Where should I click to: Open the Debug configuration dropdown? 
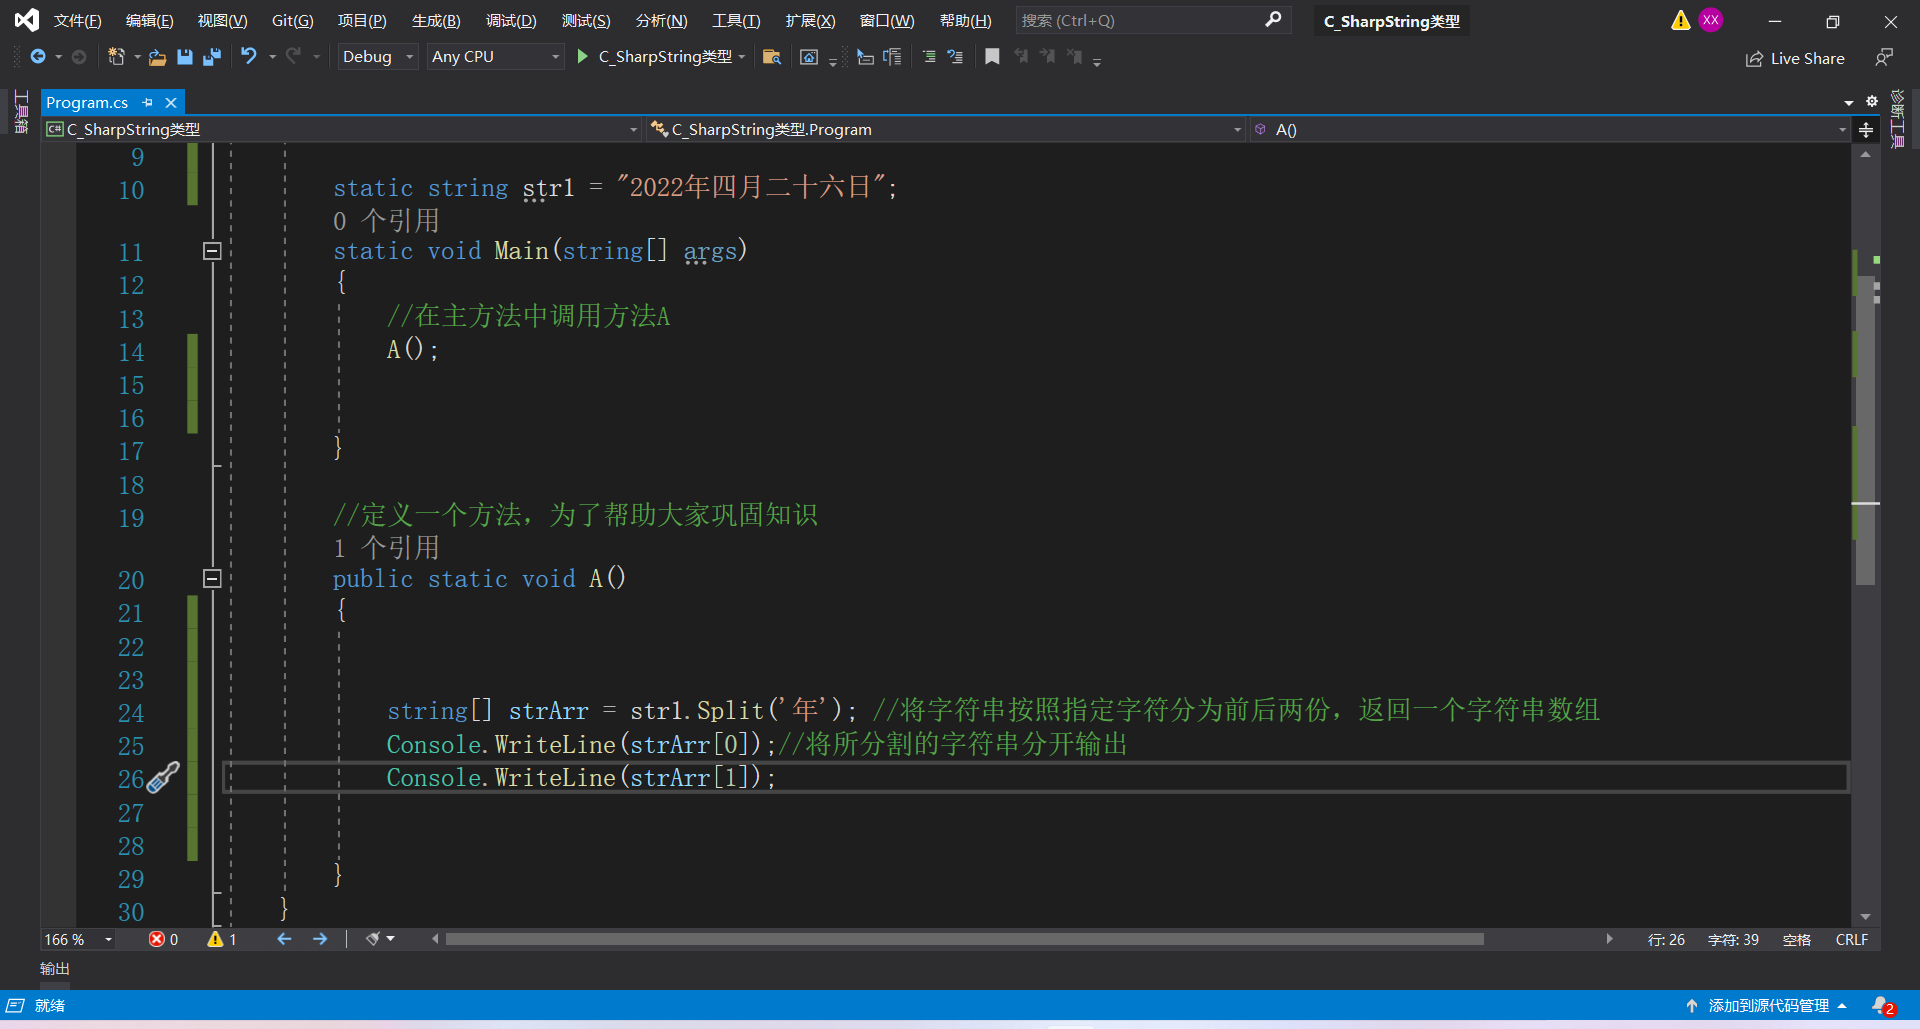pos(377,57)
